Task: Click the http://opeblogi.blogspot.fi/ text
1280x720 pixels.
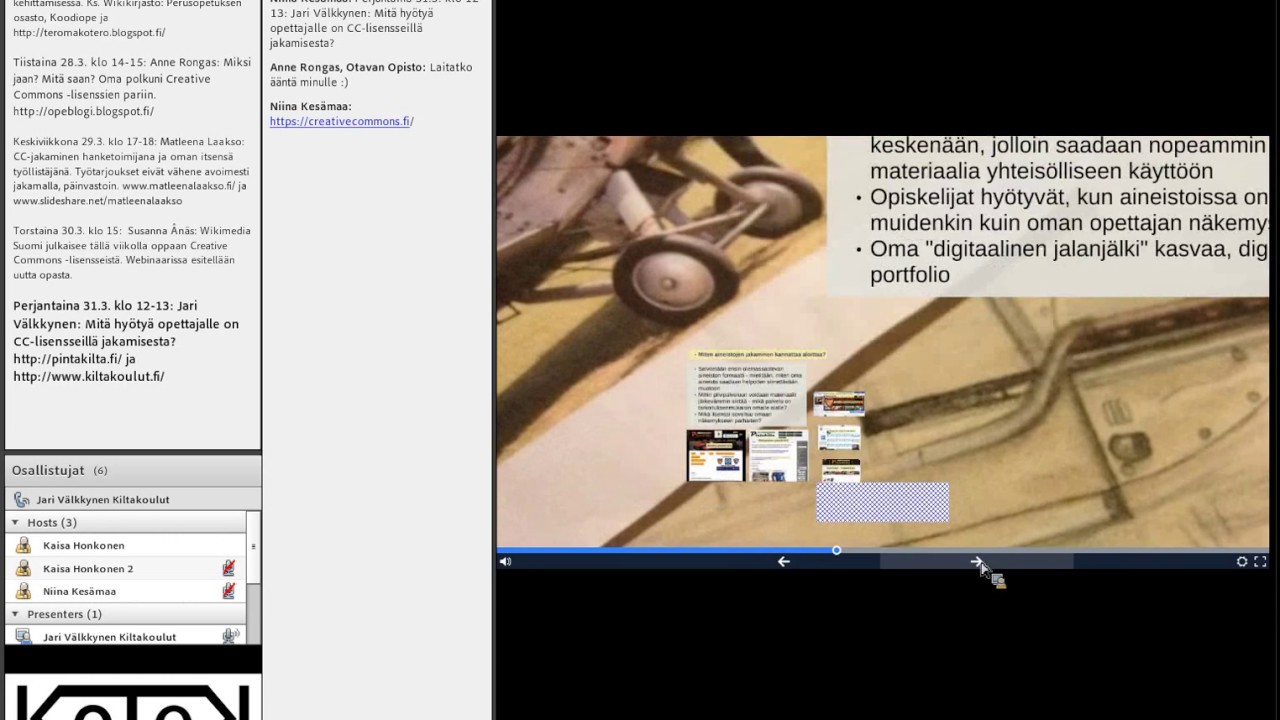Action: tap(83, 111)
